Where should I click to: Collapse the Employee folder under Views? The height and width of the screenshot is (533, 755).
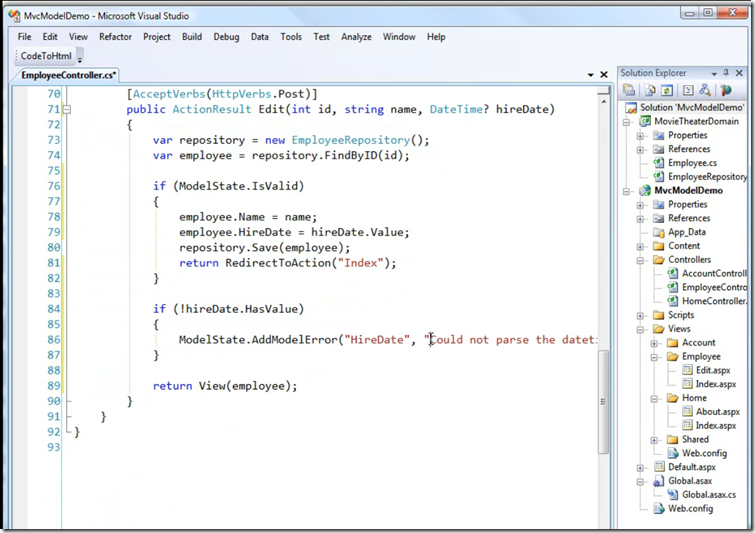(654, 357)
